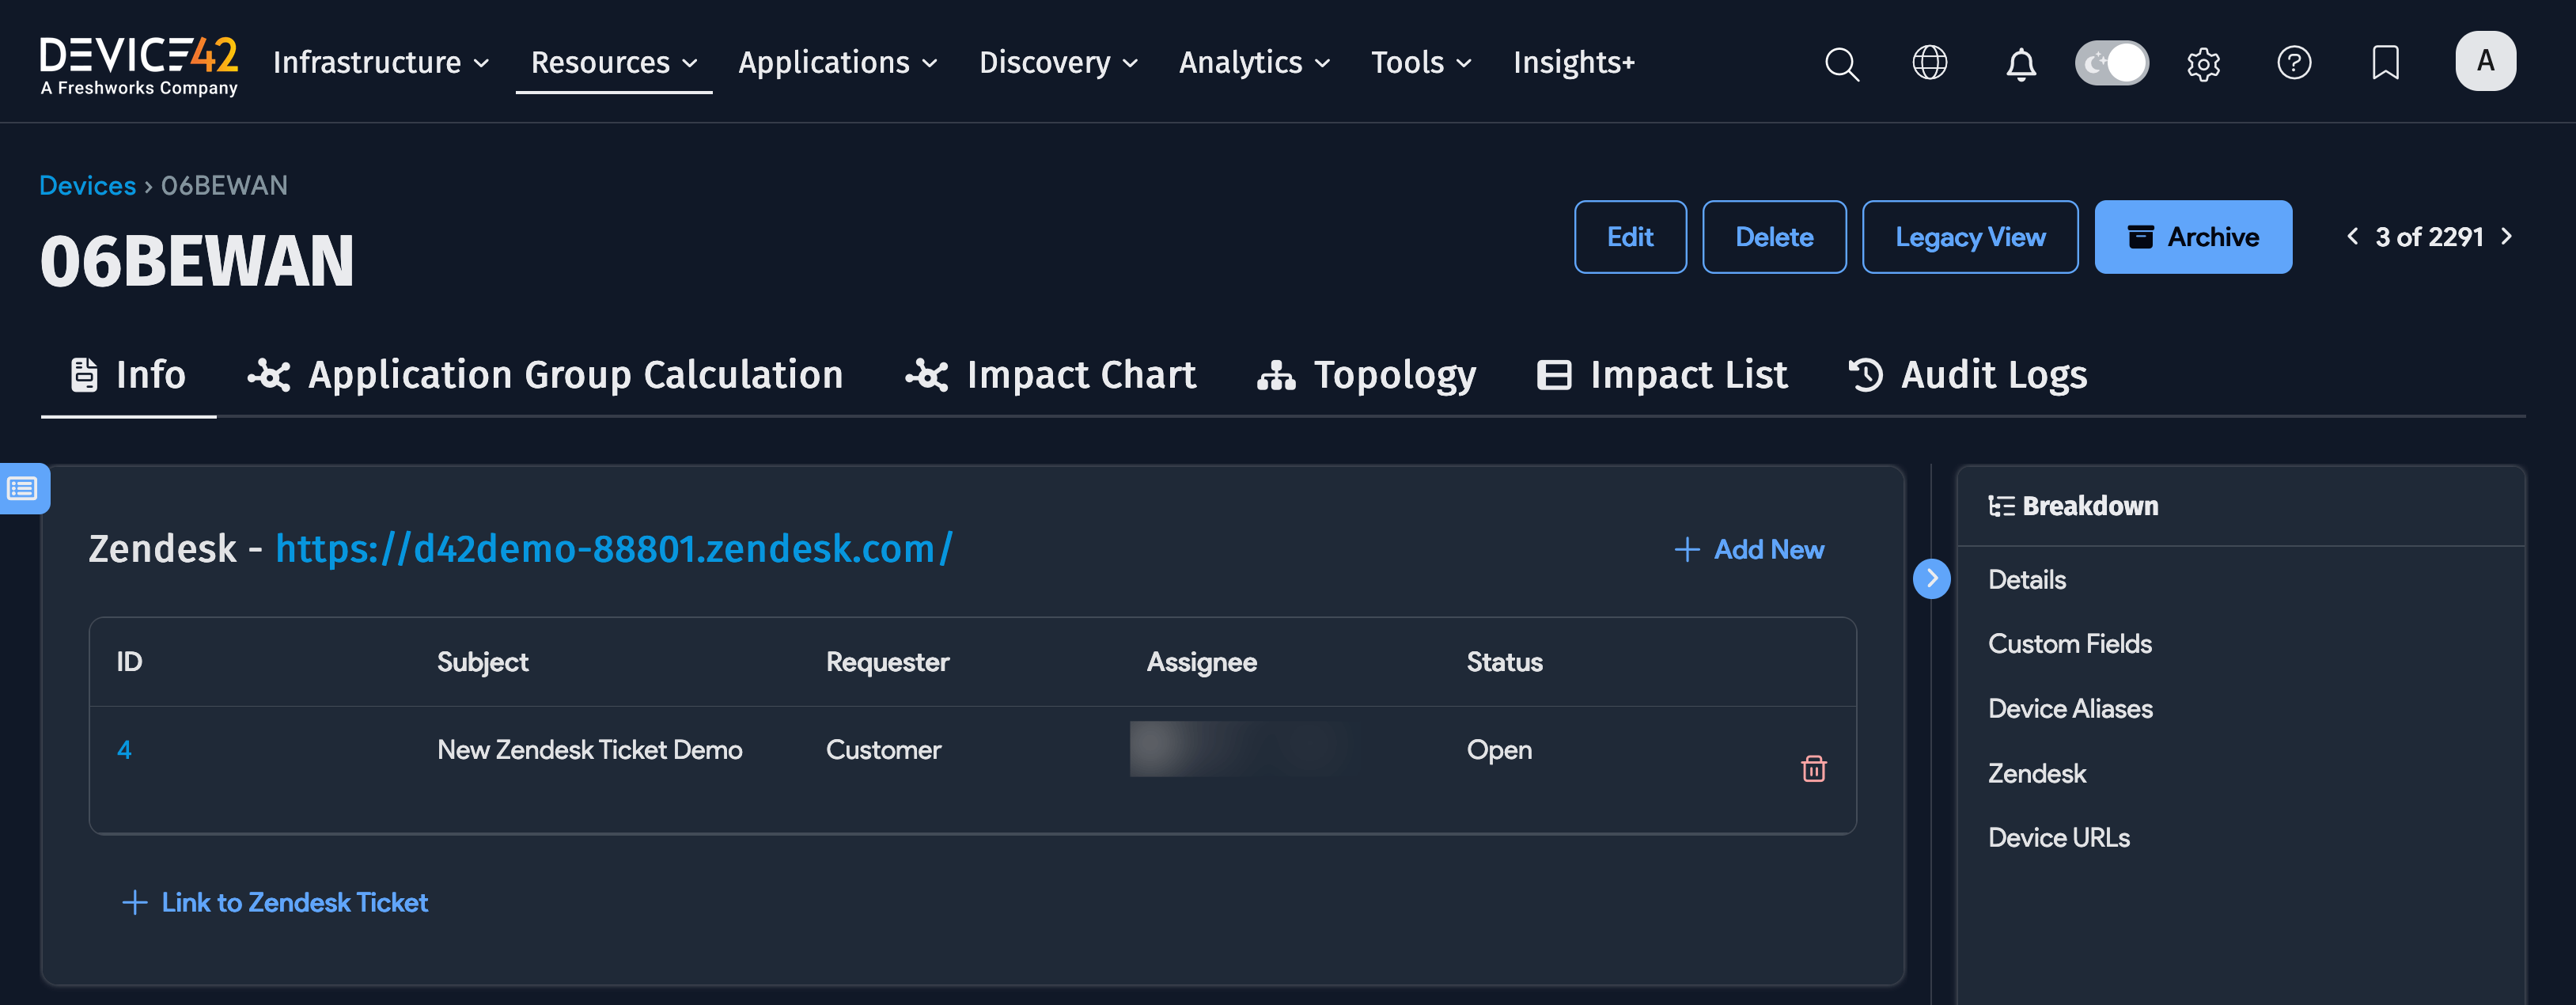2576x1005 pixels.
Task: Open the settings gear icon
Action: [2203, 63]
